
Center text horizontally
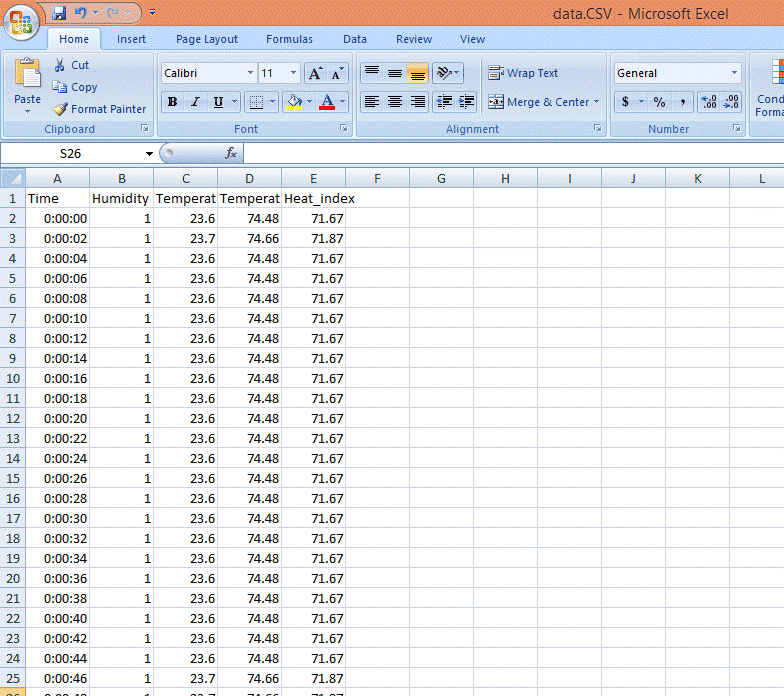[x=395, y=102]
